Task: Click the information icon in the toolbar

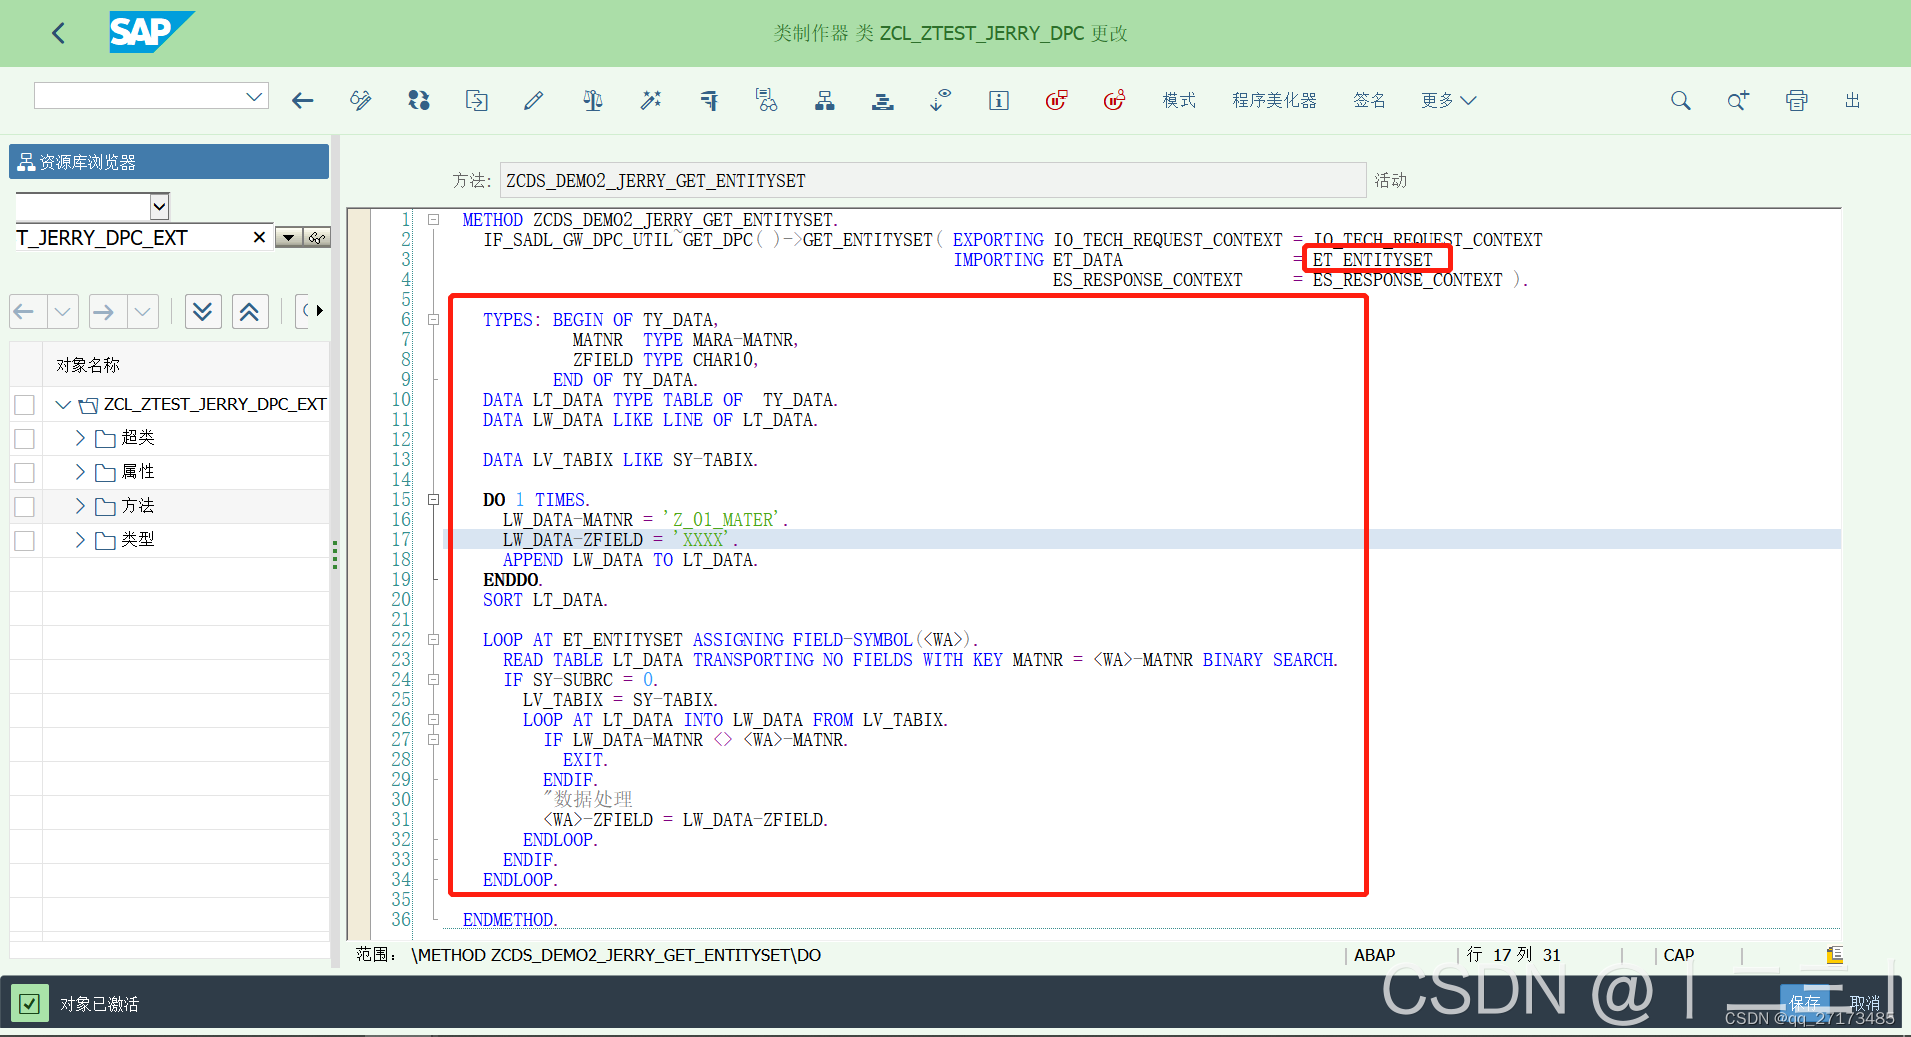Action: pos(997,100)
